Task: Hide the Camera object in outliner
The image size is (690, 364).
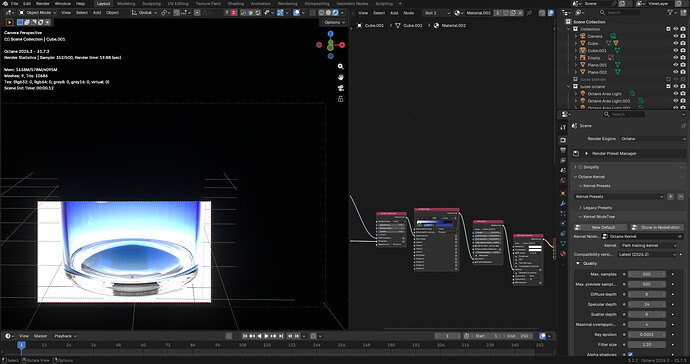Action: (675, 36)
